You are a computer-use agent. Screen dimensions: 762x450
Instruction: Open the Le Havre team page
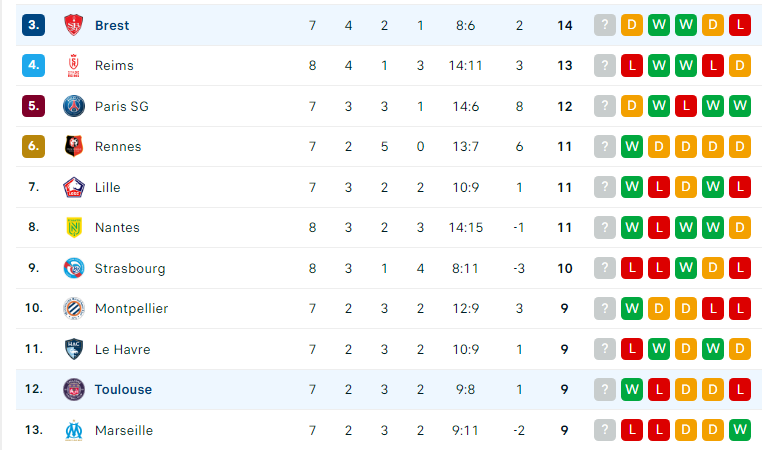(122, 349)
